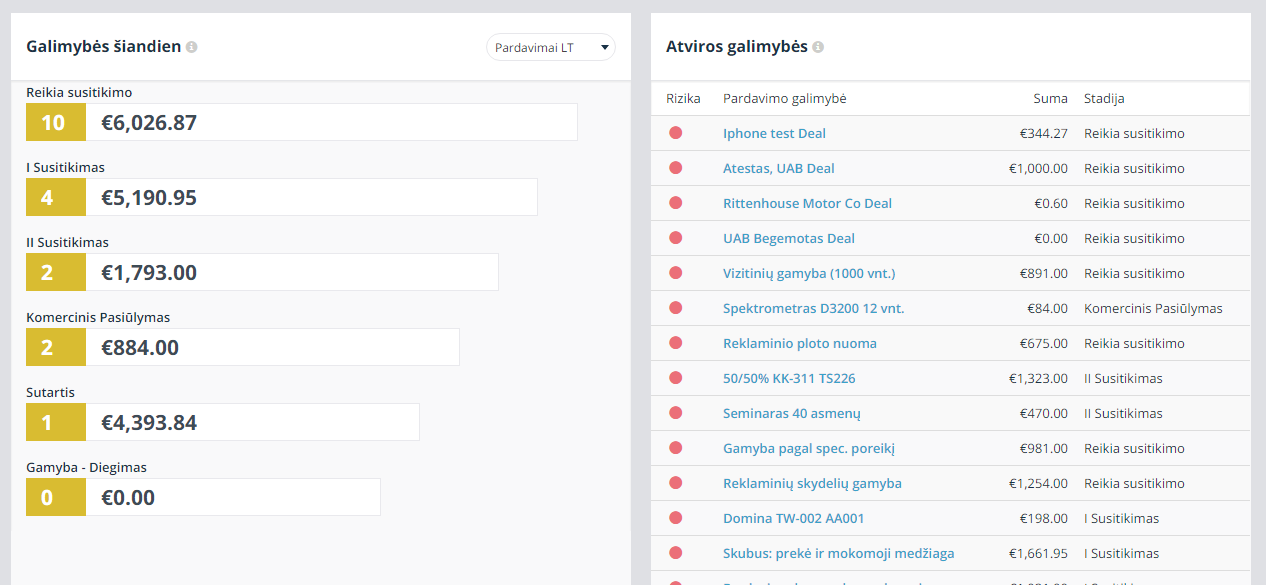Click the red risk dot for Iphone test Deal

[x=675, y=133]
